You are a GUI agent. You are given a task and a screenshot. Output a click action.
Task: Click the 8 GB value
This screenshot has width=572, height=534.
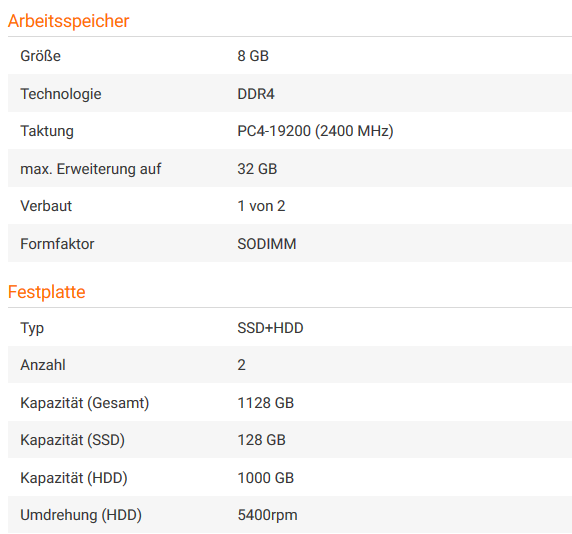[x=253, y=56]
